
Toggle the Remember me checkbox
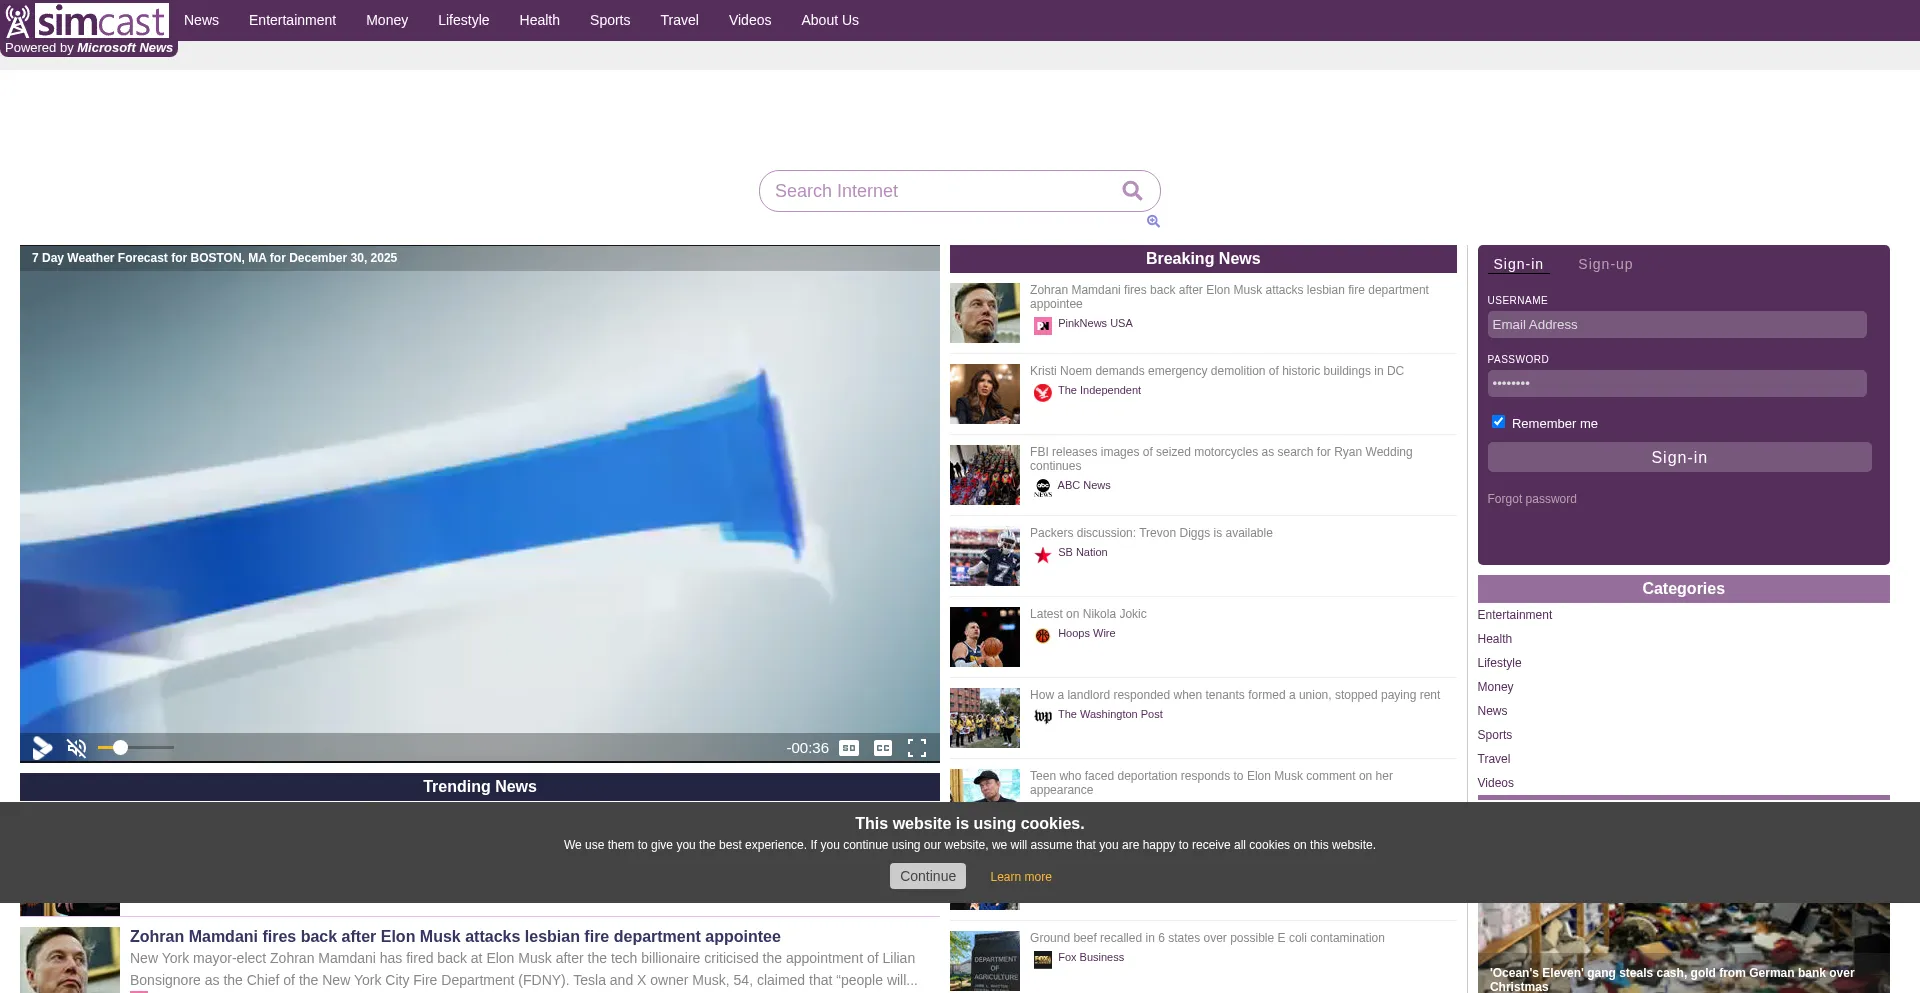(x=1498, y=422)
